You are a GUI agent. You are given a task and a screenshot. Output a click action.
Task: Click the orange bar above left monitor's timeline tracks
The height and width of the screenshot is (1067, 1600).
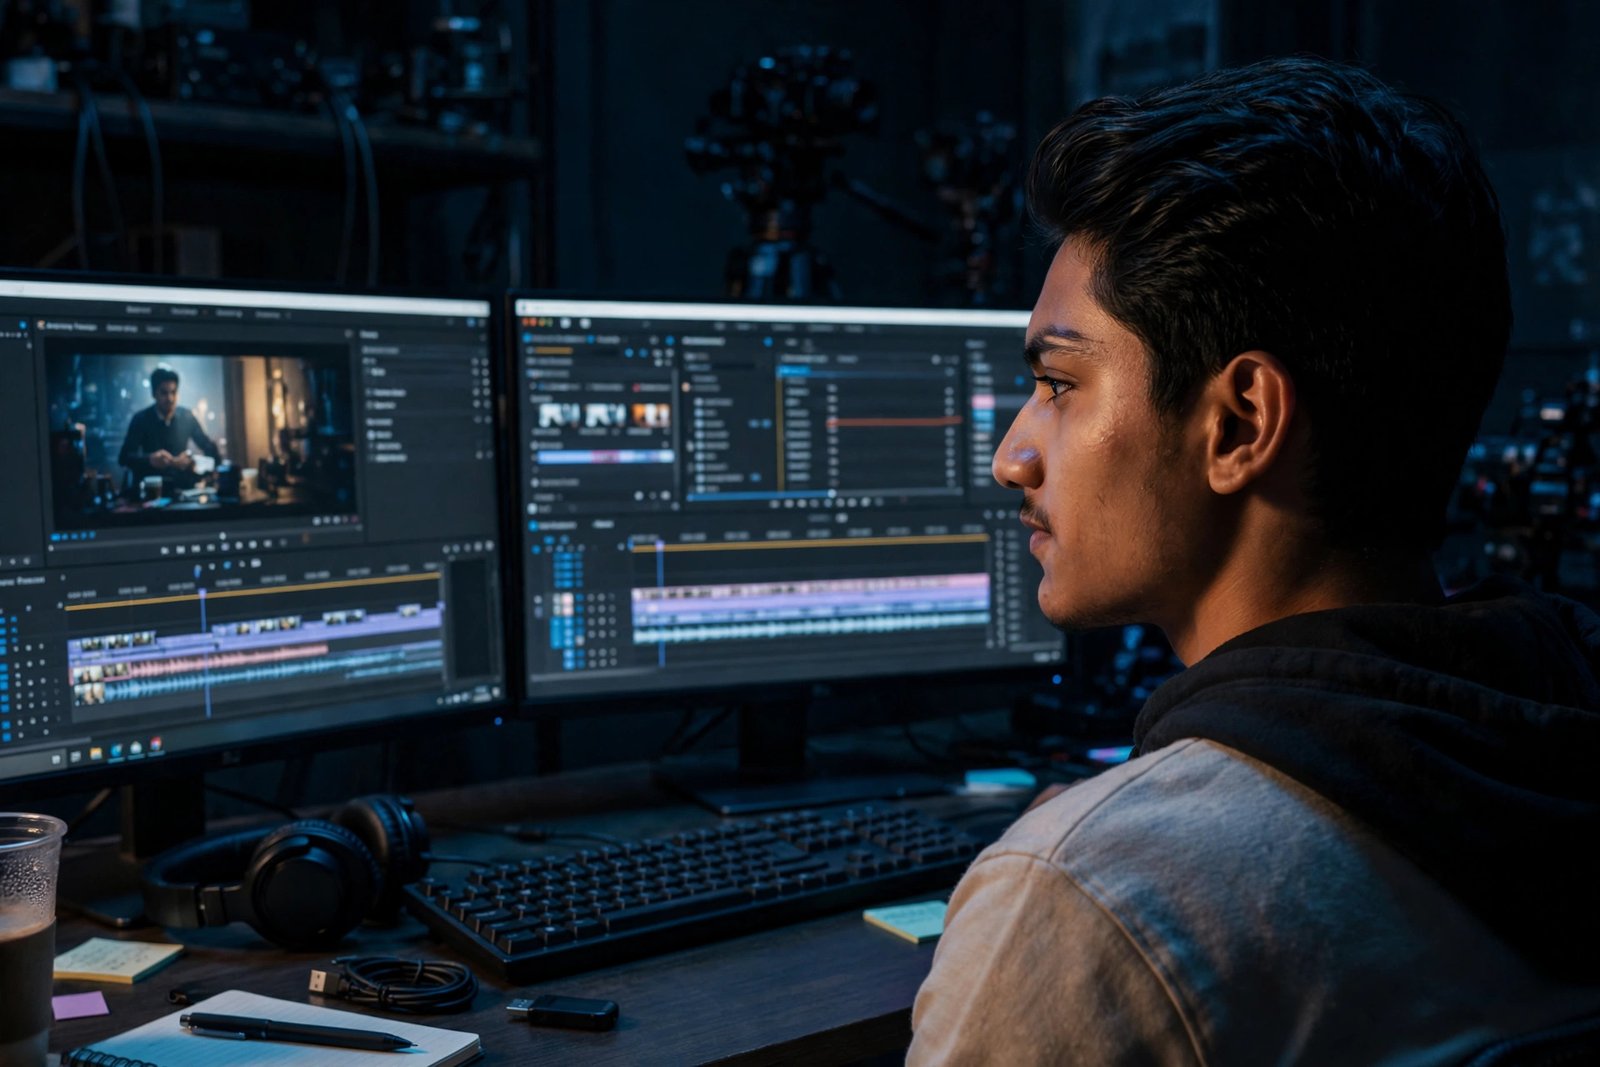pyautogui.click(x=253, y=591)
